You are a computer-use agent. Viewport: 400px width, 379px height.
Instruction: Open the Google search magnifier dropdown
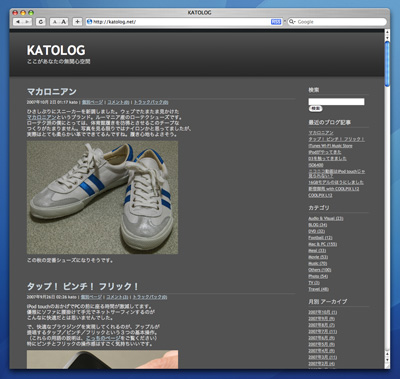pos(292,22)
